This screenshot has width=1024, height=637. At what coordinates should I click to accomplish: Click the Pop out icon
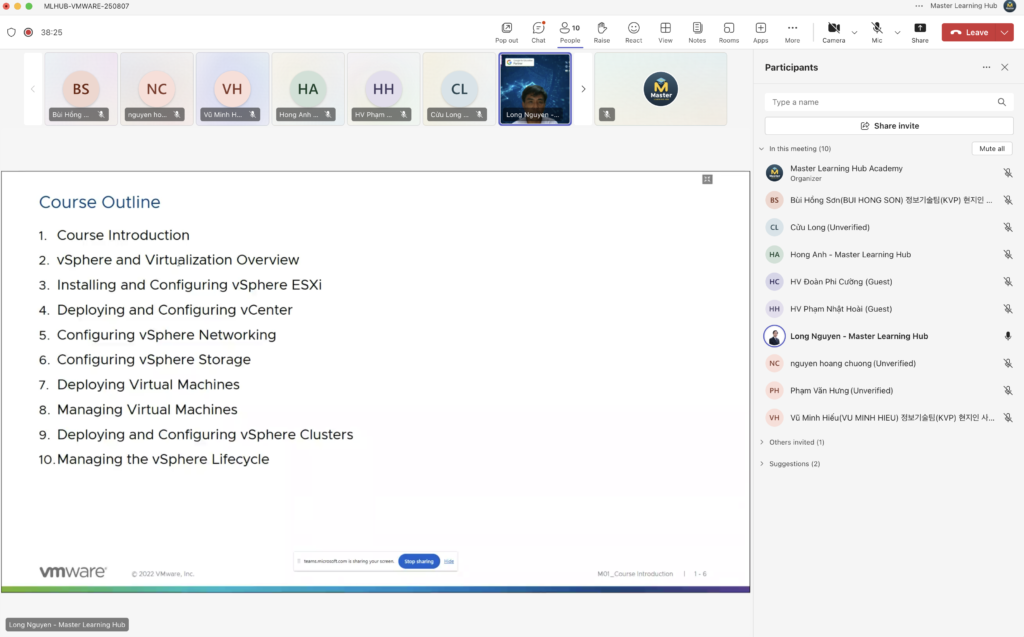pyautogui.click(x=506, y=32)
